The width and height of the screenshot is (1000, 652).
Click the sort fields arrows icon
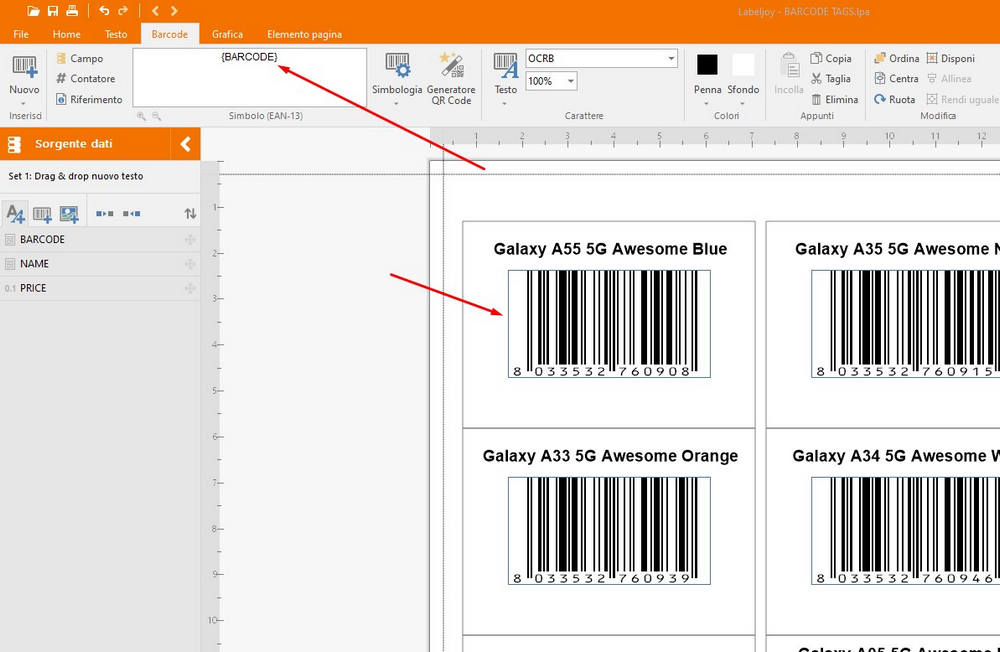(190, 213)
